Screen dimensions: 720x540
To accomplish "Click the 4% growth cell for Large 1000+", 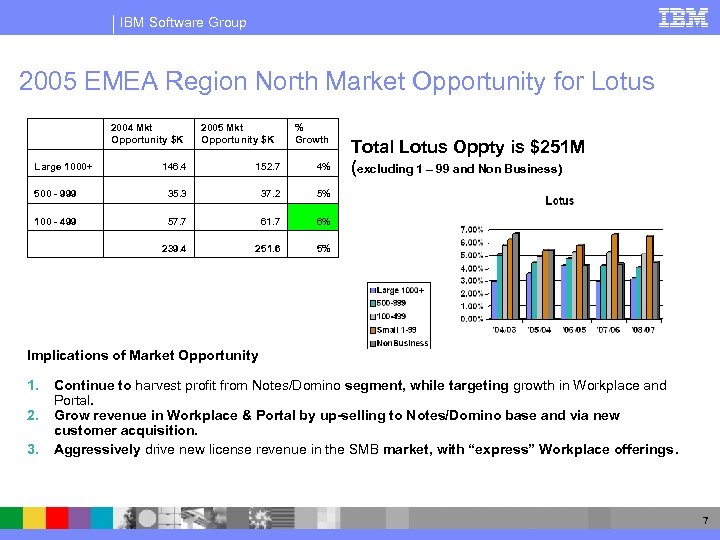I will click(323, 166).
